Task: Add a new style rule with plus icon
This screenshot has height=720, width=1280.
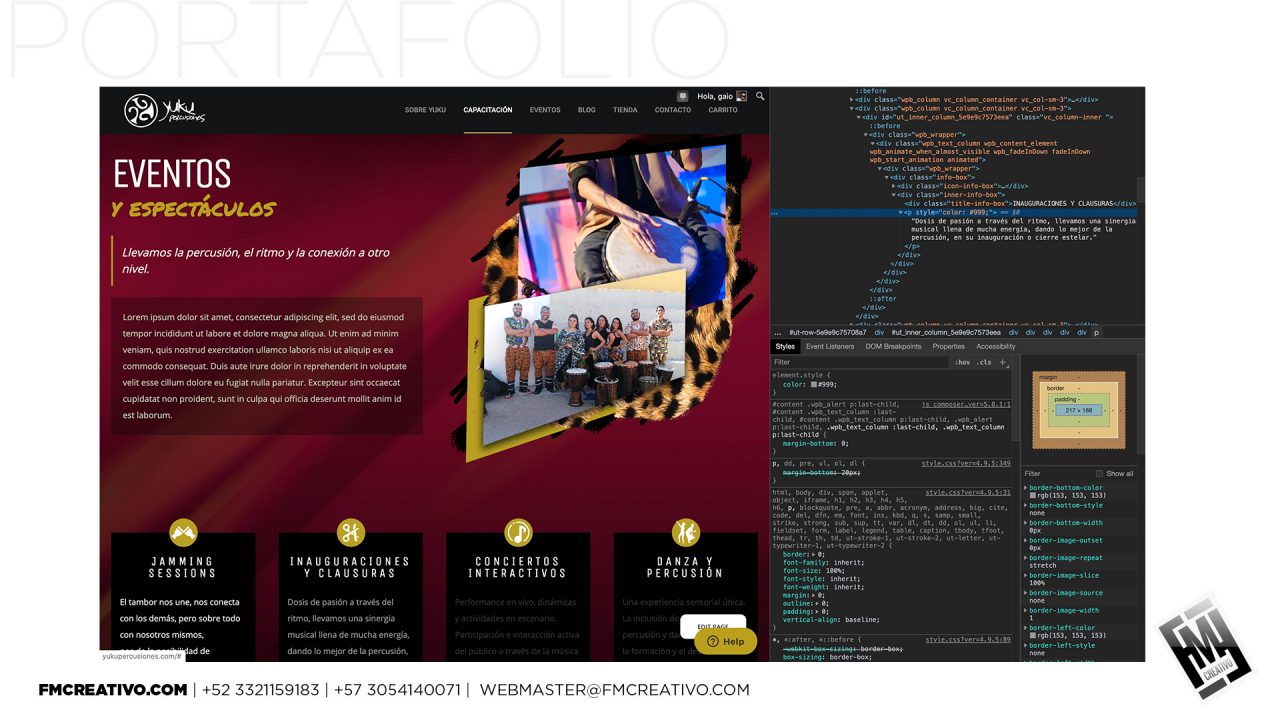Action: click(x=1003, y=362)
